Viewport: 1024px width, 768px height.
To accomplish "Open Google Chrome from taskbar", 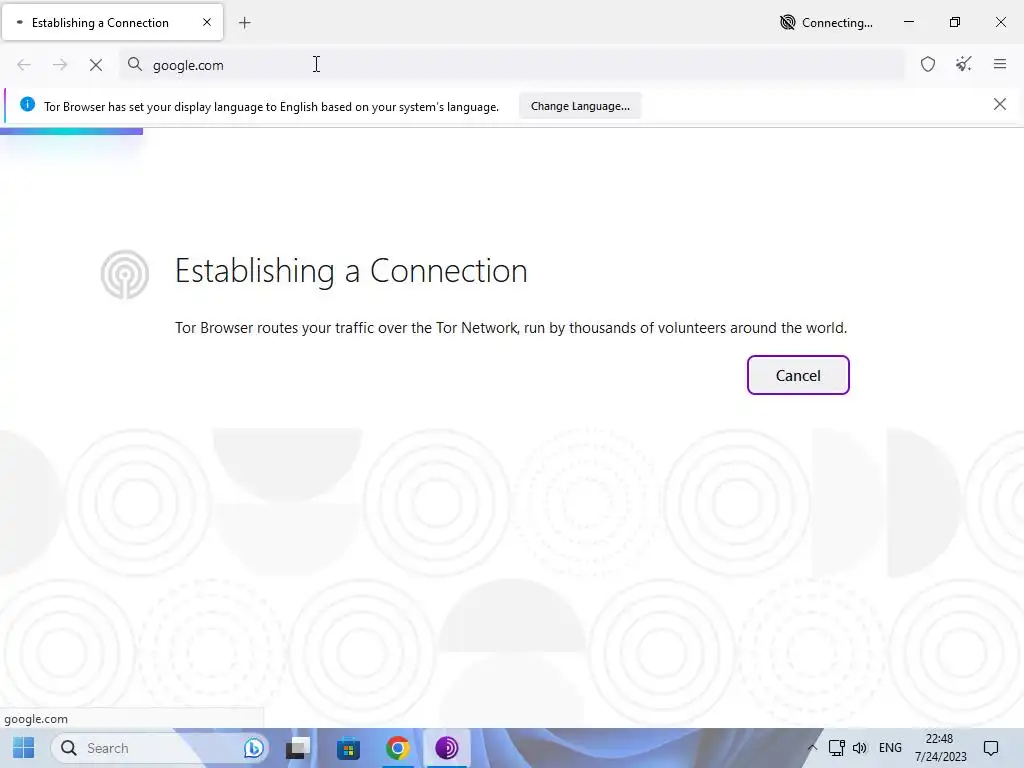I will [398, 748].
